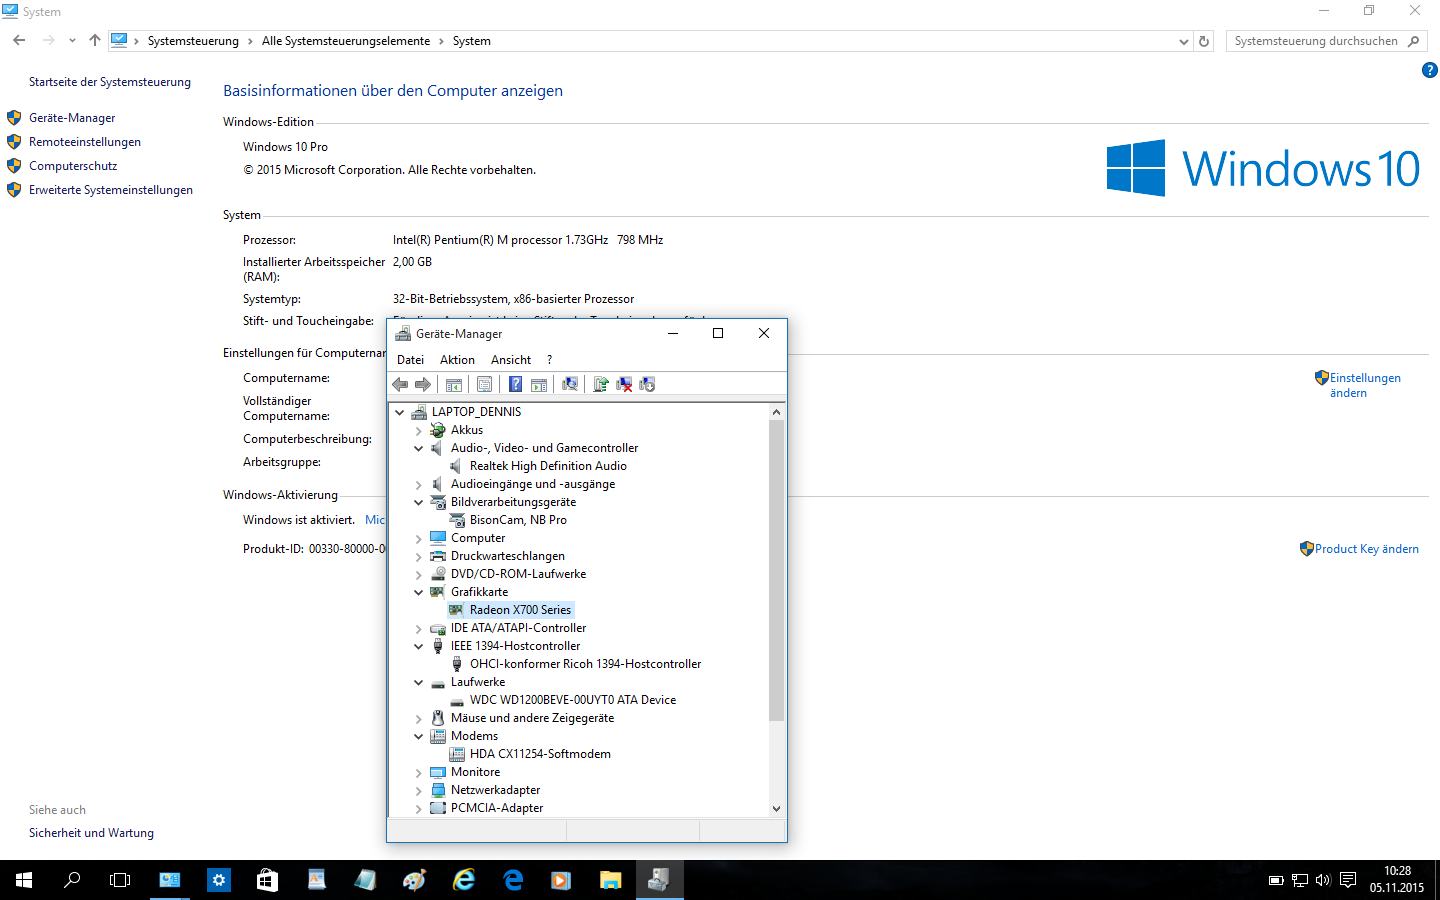This screenshot has width=1440, height=900.
Task: Toggle the action pane toolbar icon
Action: click(x=539, y=384)
